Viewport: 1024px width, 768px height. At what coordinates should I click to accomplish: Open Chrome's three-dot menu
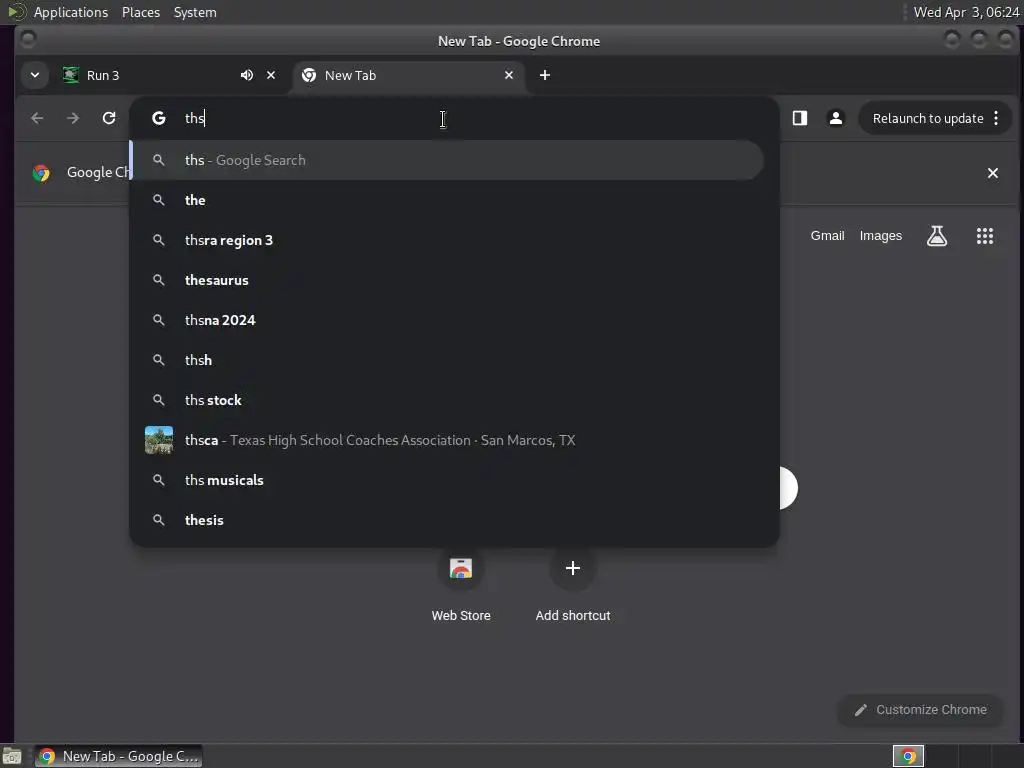point(996,118)
